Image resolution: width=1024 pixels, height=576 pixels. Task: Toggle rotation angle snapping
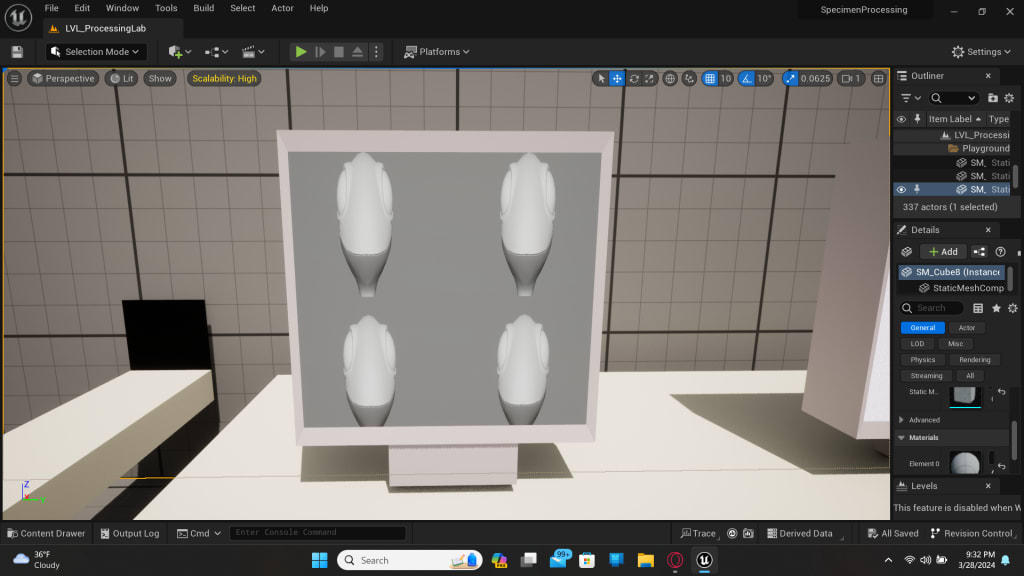click(x=746, y=78)
